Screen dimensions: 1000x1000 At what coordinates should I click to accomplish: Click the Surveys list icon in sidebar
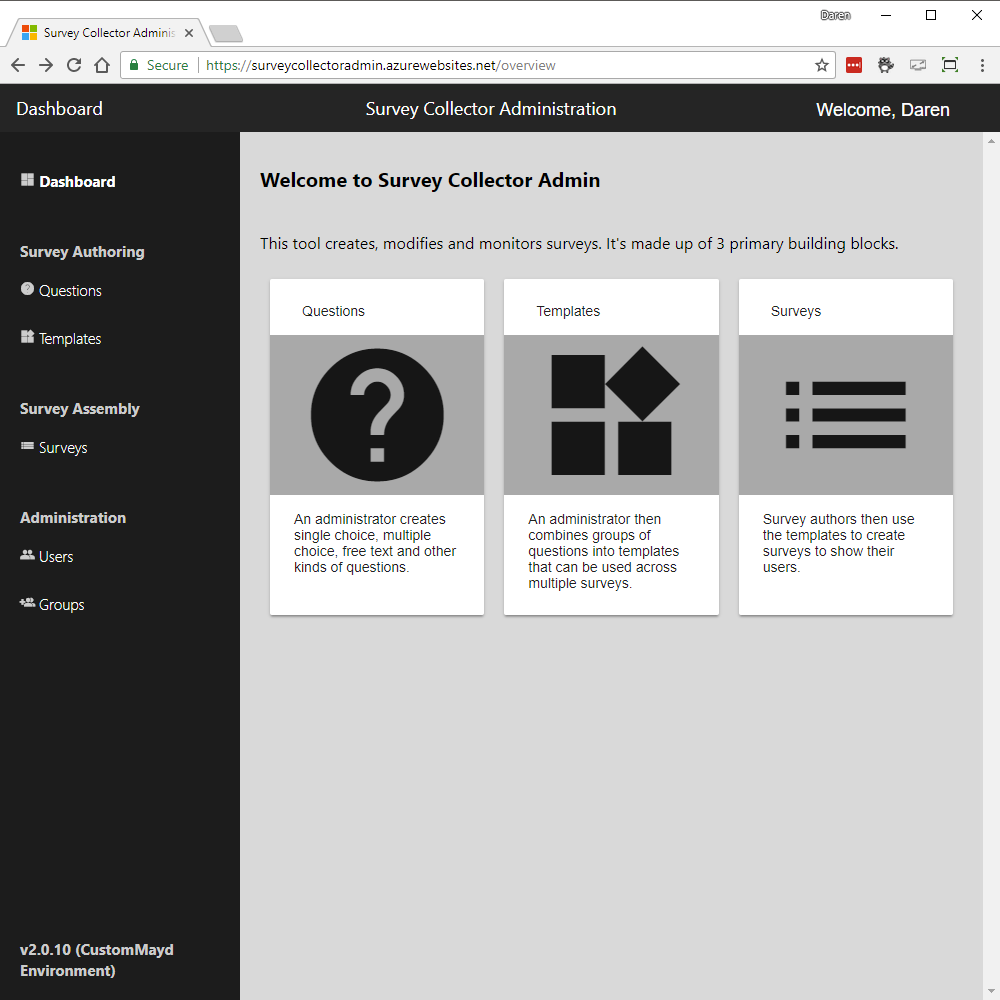tap(27, 446)
